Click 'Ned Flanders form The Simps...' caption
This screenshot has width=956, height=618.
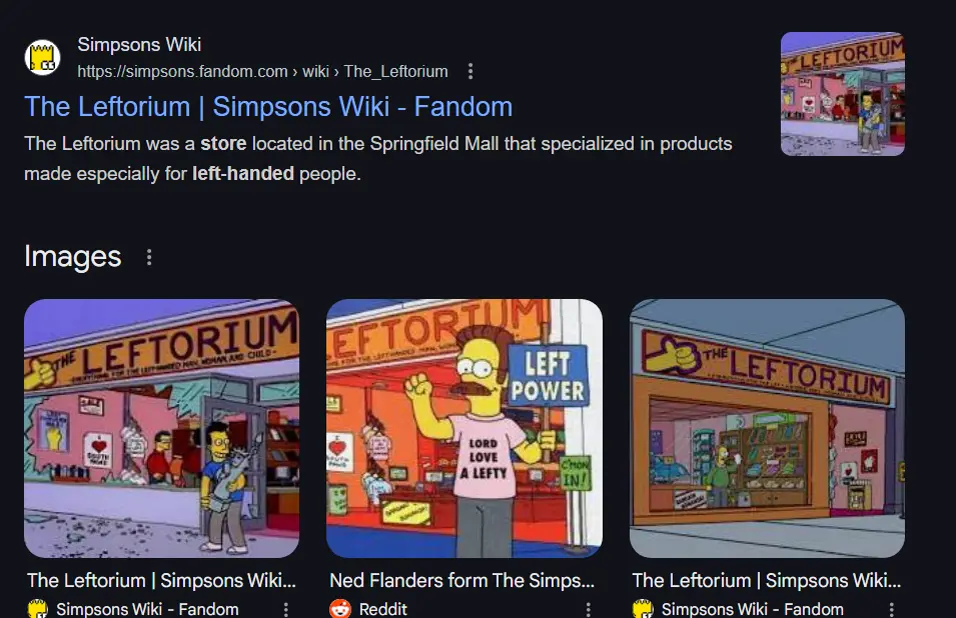462,580
